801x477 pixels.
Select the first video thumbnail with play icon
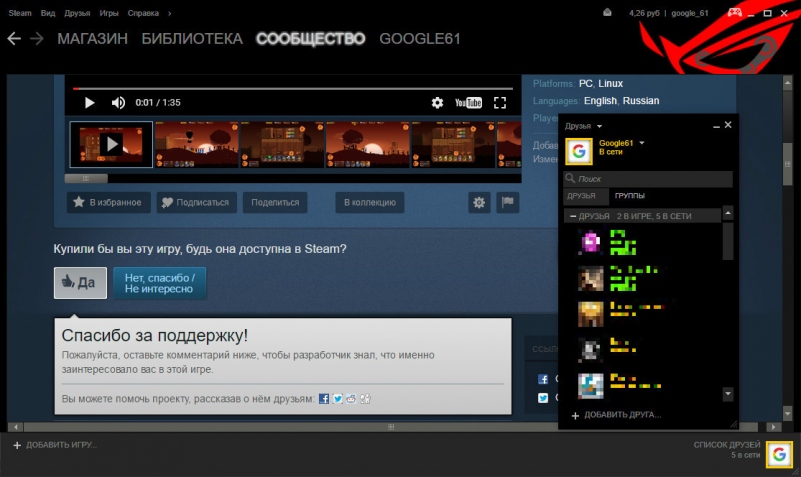(111, 145)
